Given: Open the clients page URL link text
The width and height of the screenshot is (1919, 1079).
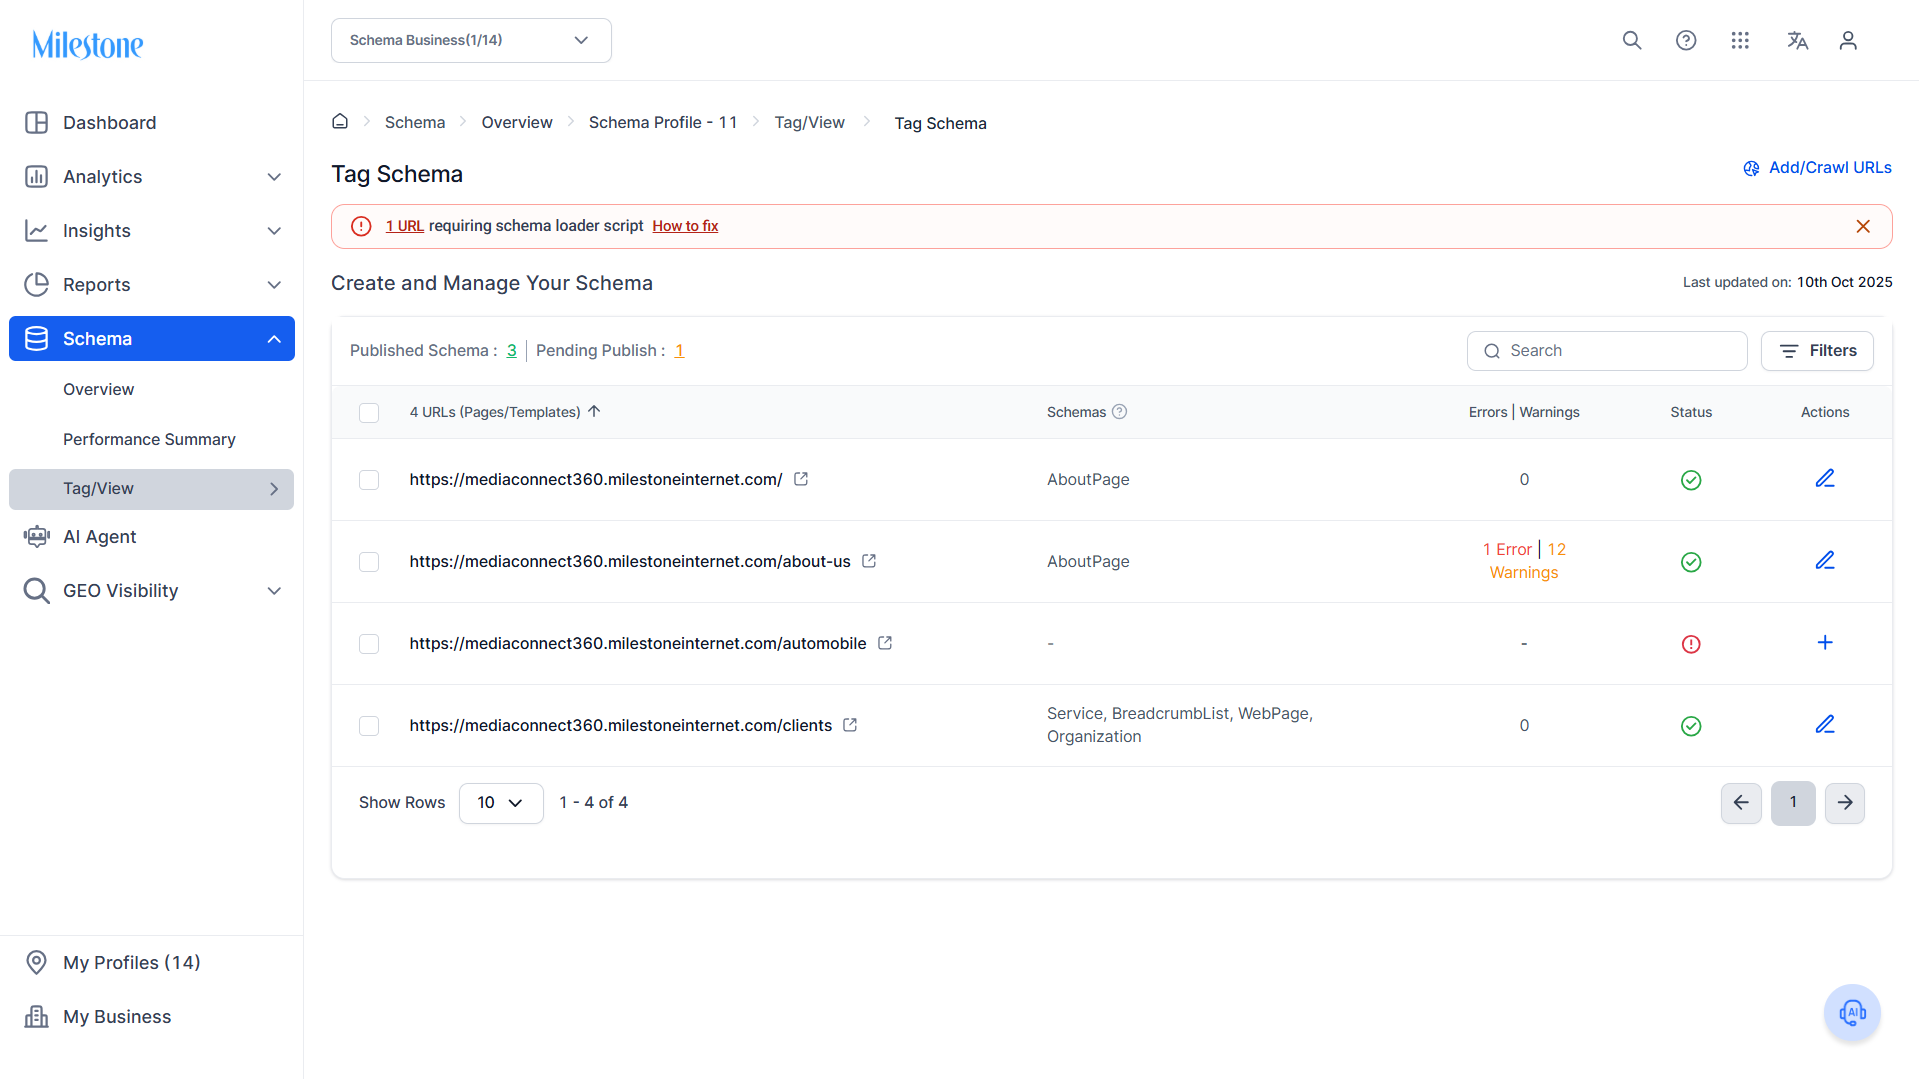Looking at the screenshot, I should [621, 725].
